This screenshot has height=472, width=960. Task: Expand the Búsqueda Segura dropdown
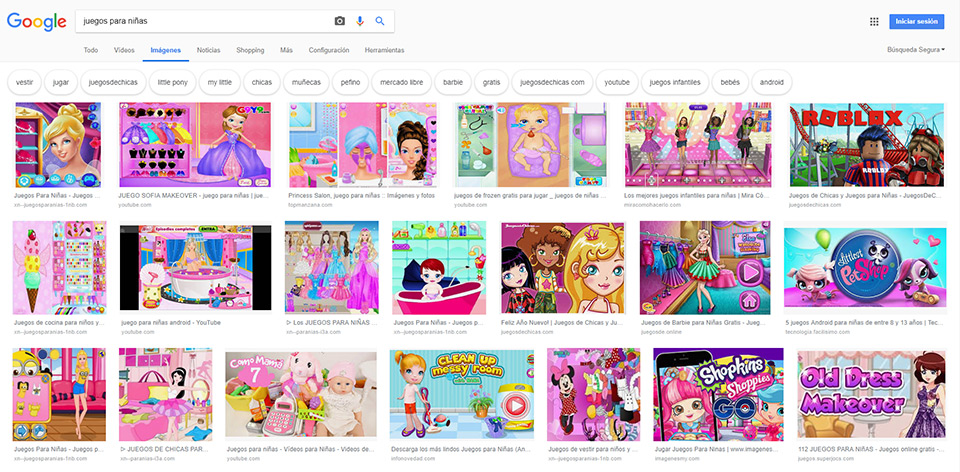pos(915,50)
